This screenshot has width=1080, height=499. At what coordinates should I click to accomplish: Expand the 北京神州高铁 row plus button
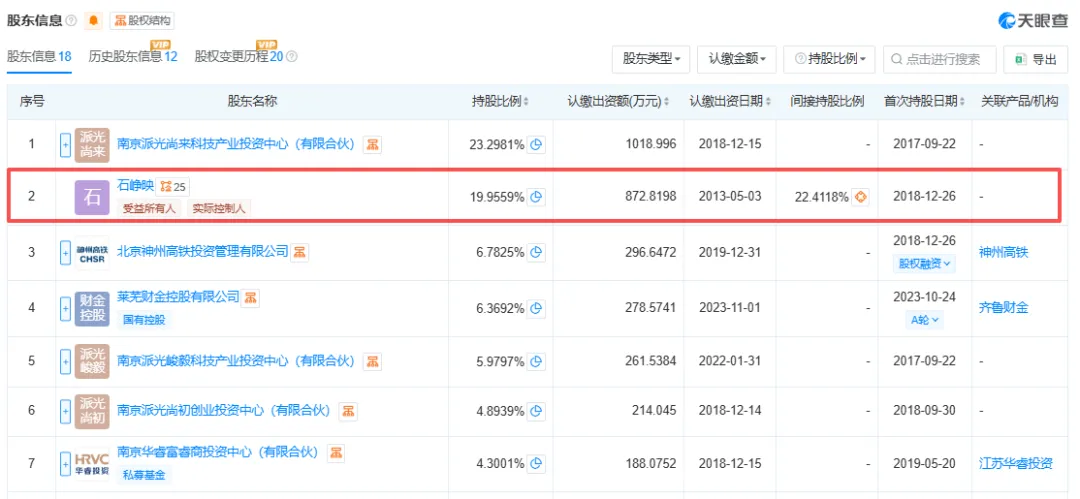(x=65, y=252)
